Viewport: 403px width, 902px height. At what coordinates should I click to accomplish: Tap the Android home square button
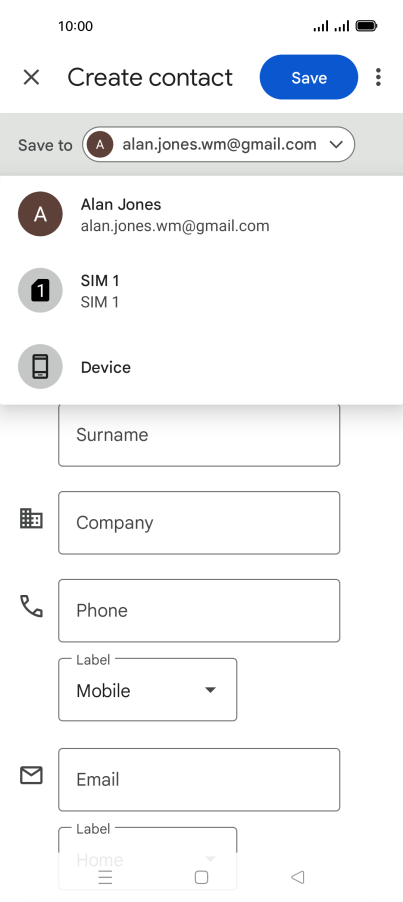[x=201, y=877]
